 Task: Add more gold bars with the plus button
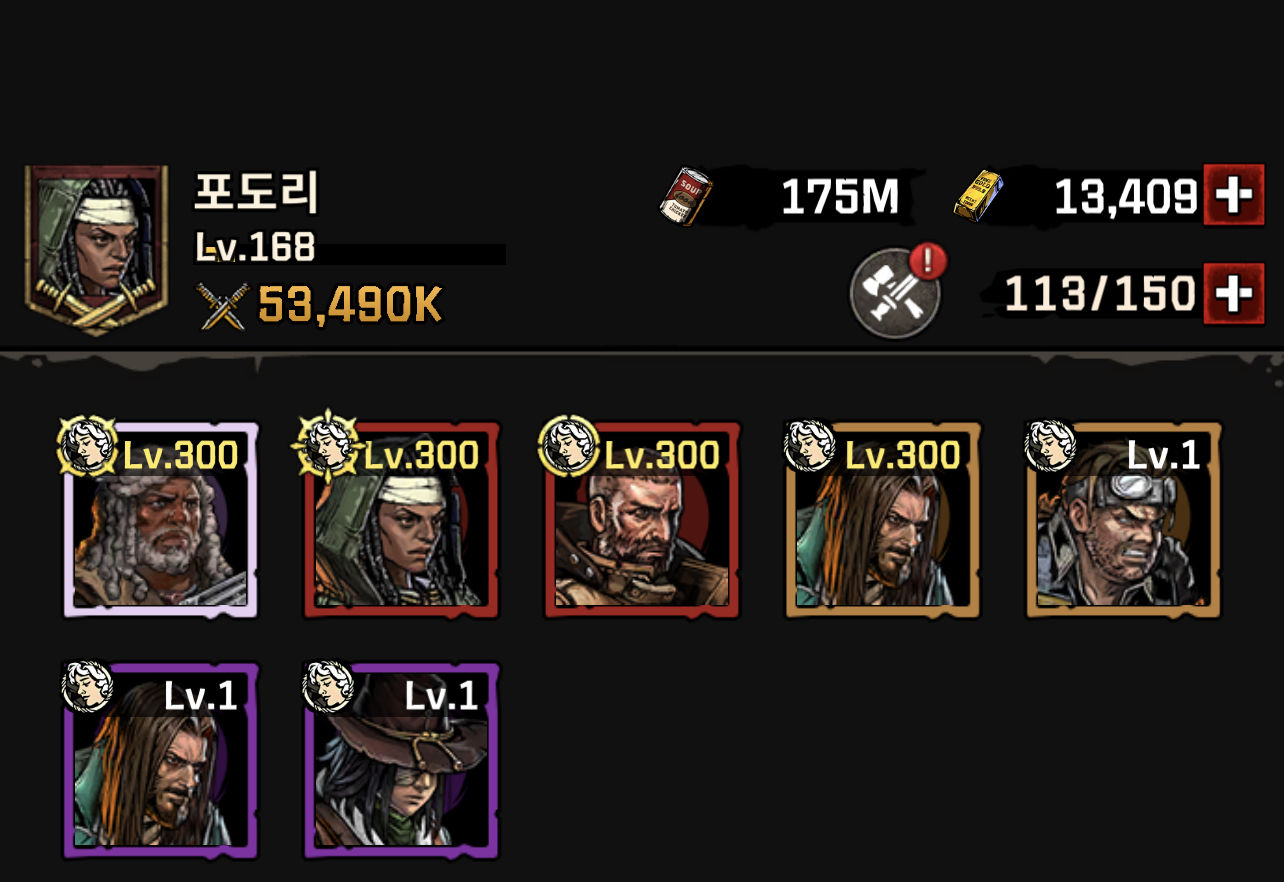coord(1233,197)
